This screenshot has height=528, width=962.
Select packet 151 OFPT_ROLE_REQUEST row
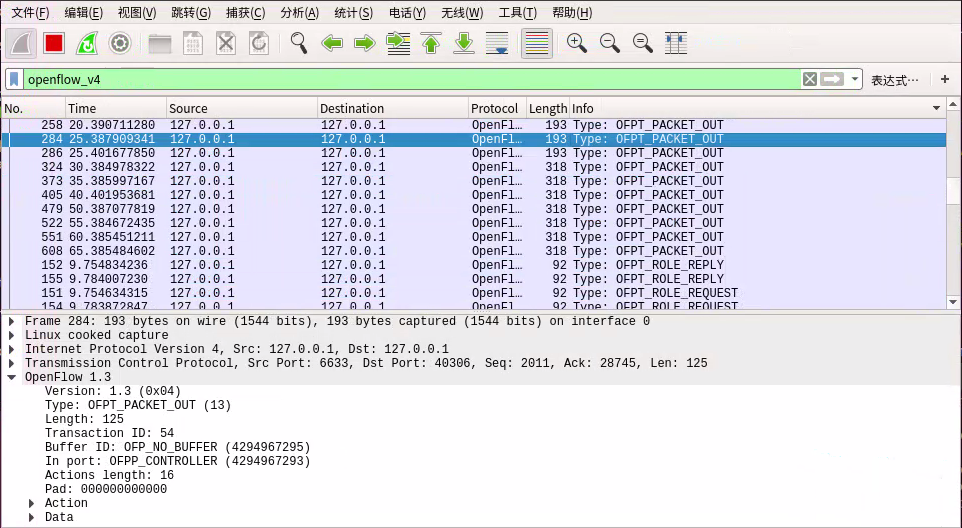[x=474, y=293]
